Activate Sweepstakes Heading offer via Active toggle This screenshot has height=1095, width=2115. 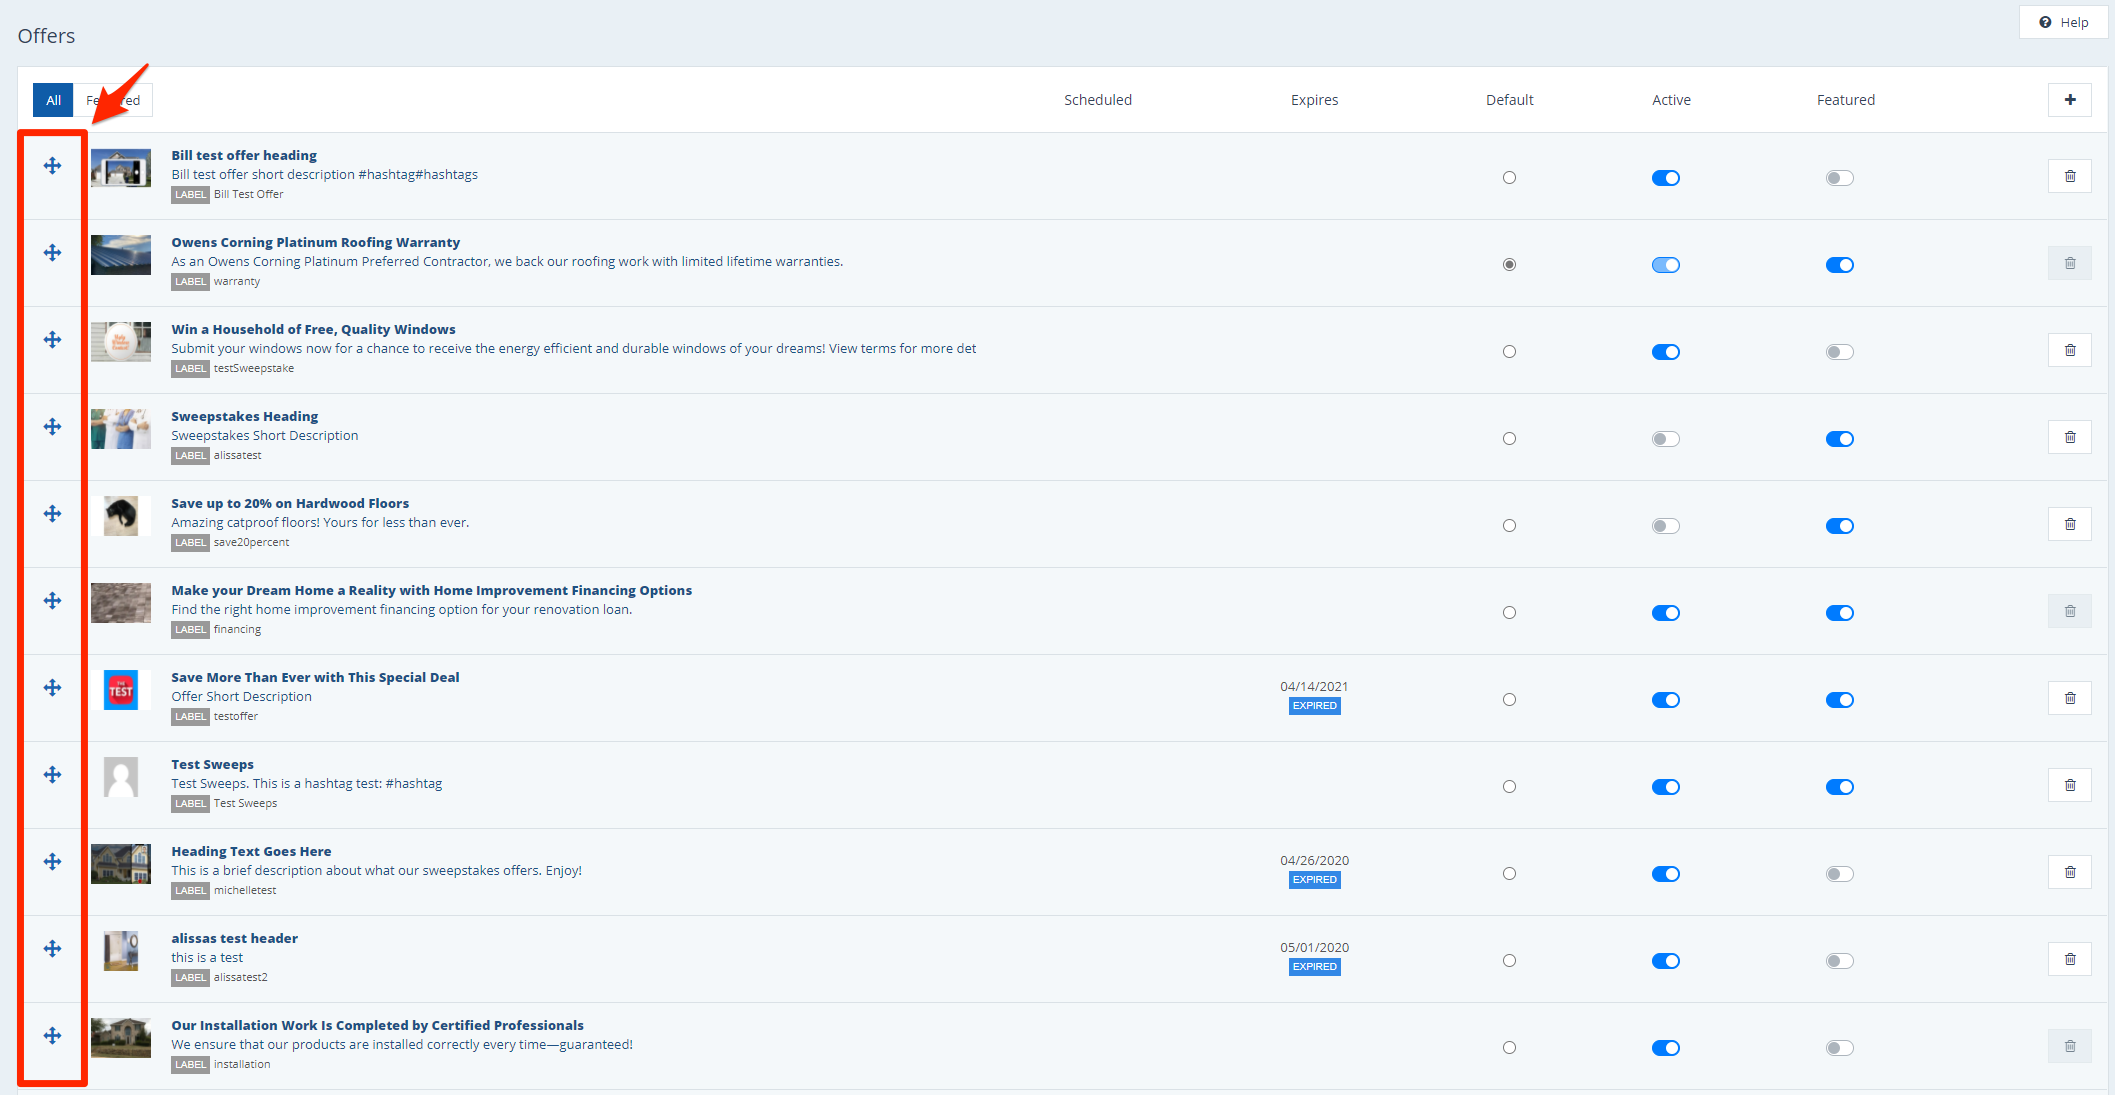(x=1665, y=439)
